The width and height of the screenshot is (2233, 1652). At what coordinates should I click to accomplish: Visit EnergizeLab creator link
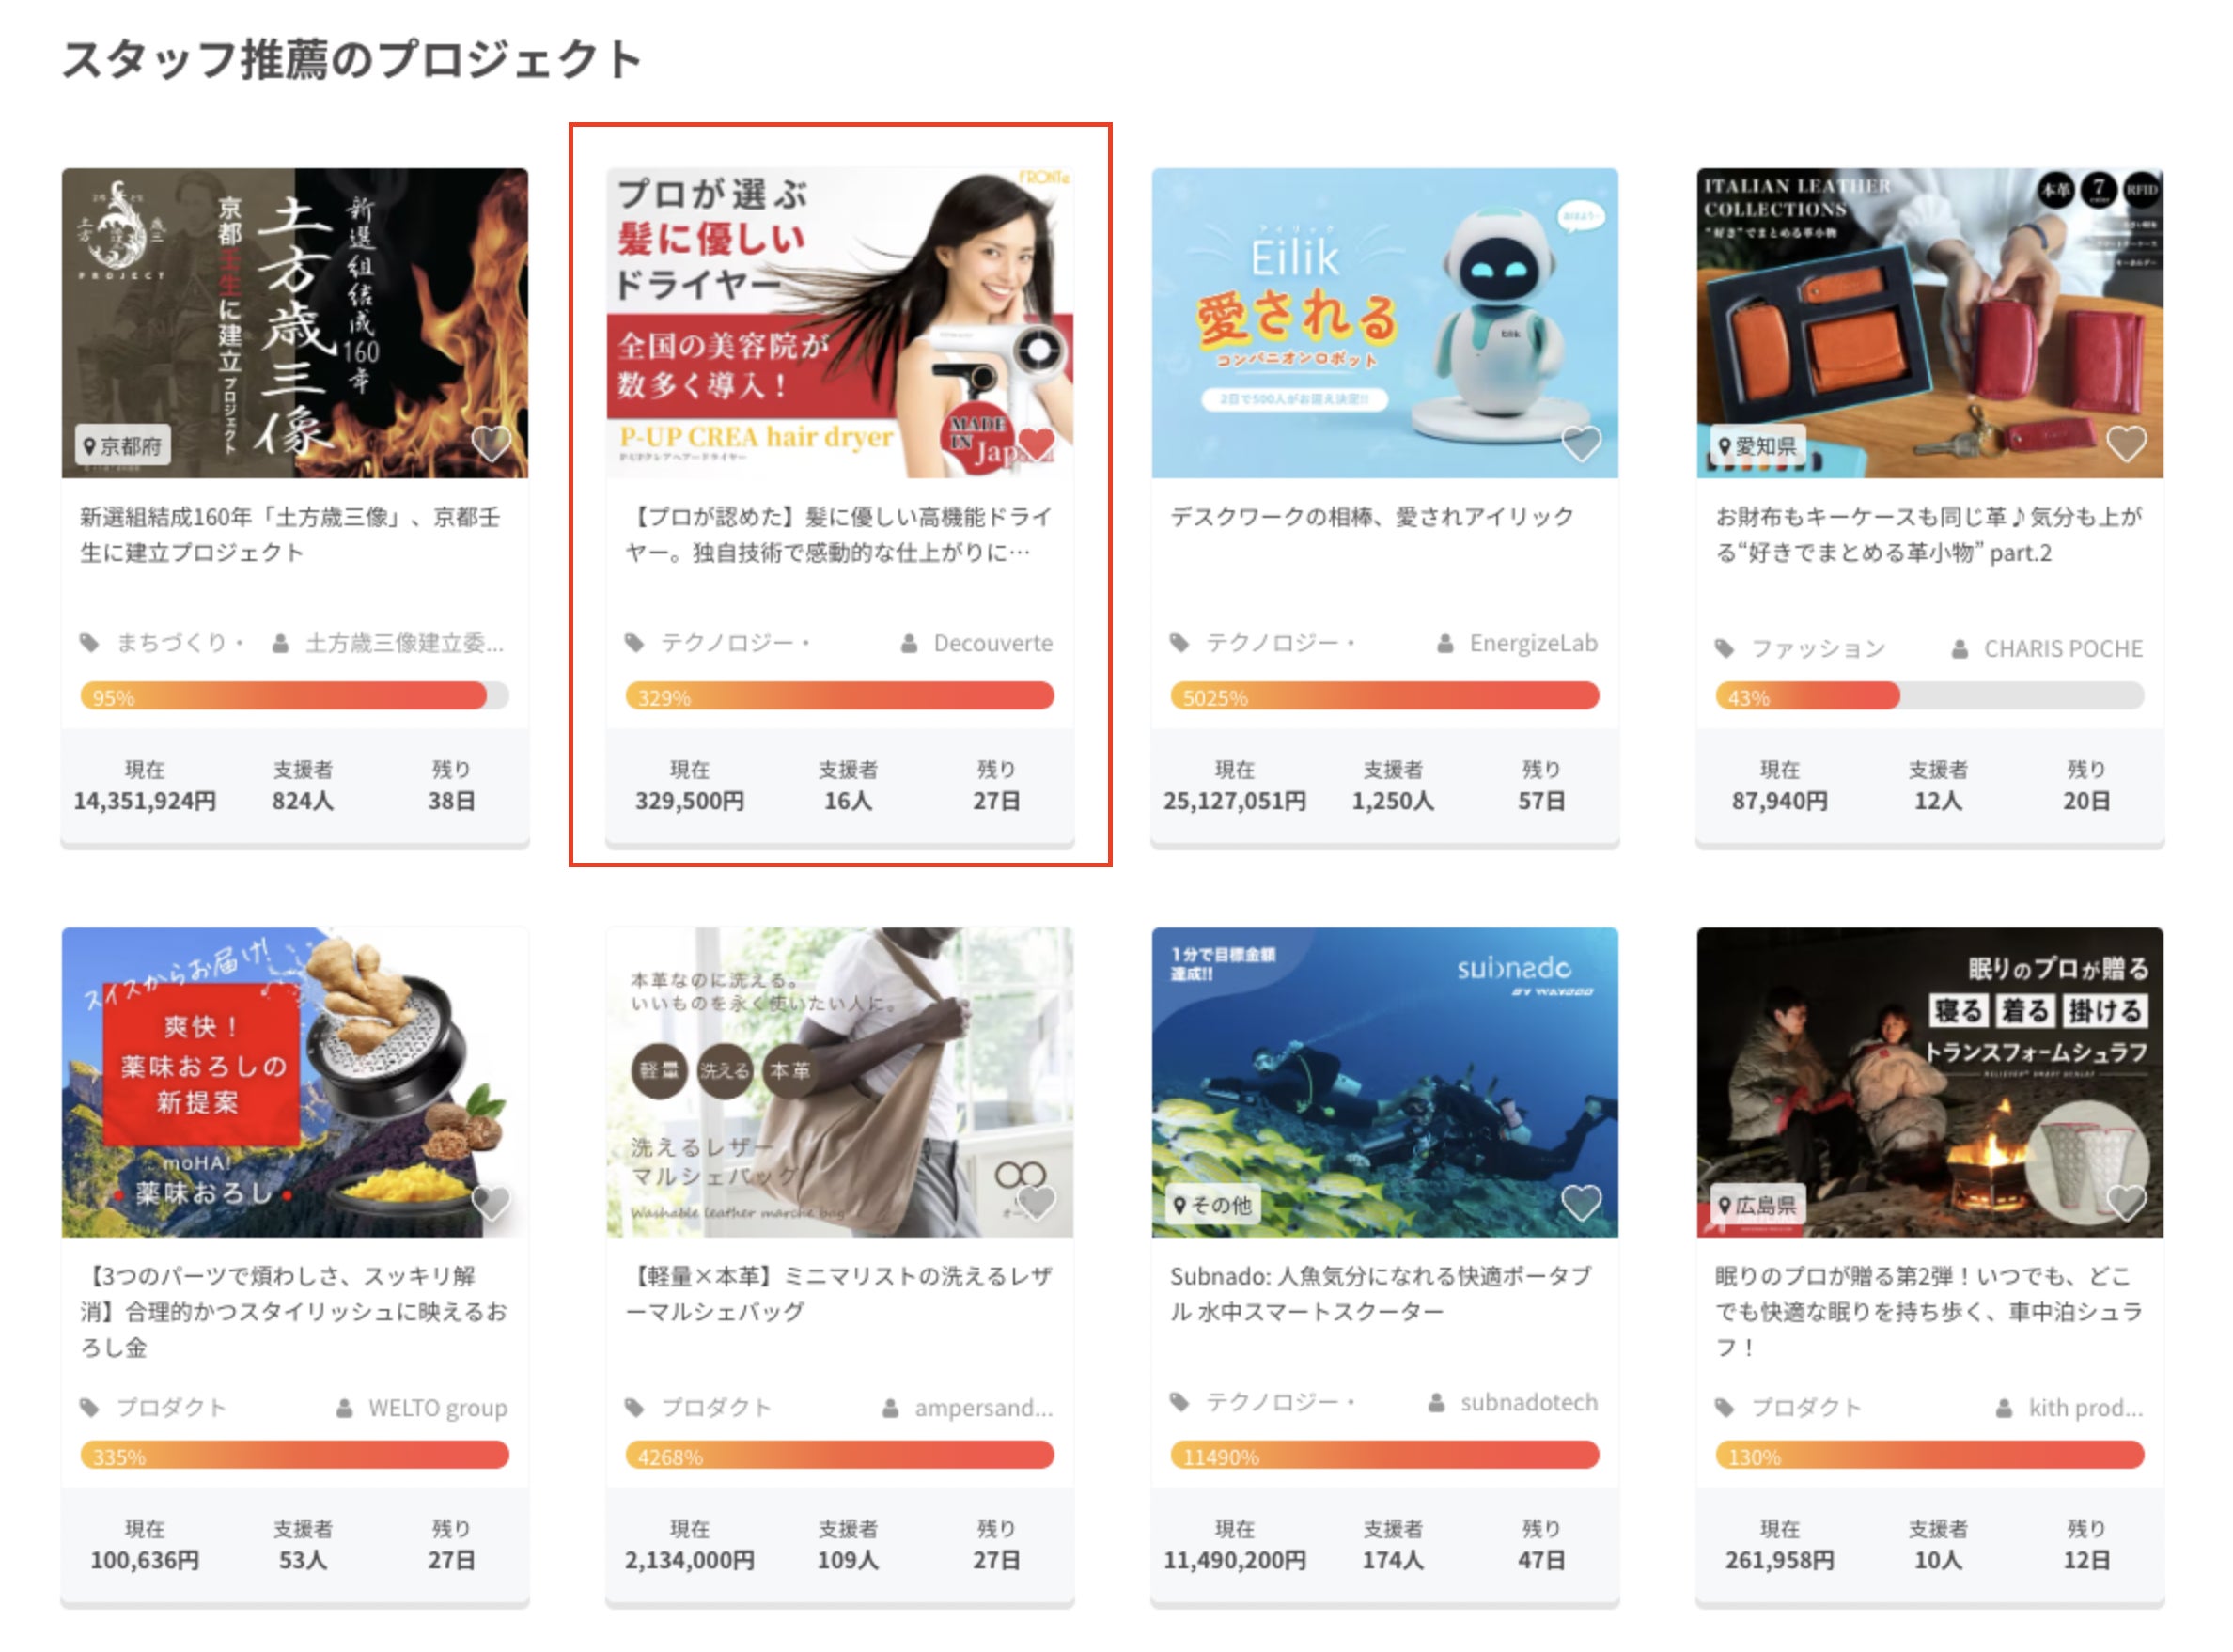1533,643
